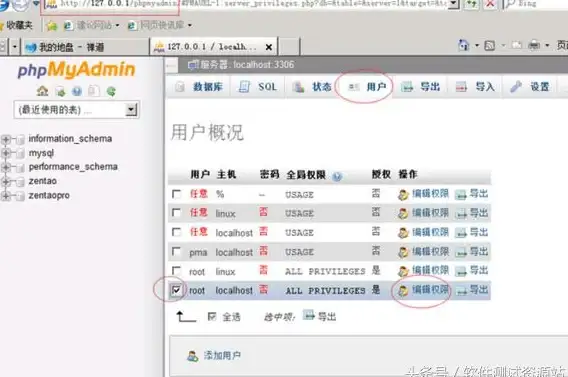
Task: Check the checkbox for 任意 localhost user
Action: 176,232
